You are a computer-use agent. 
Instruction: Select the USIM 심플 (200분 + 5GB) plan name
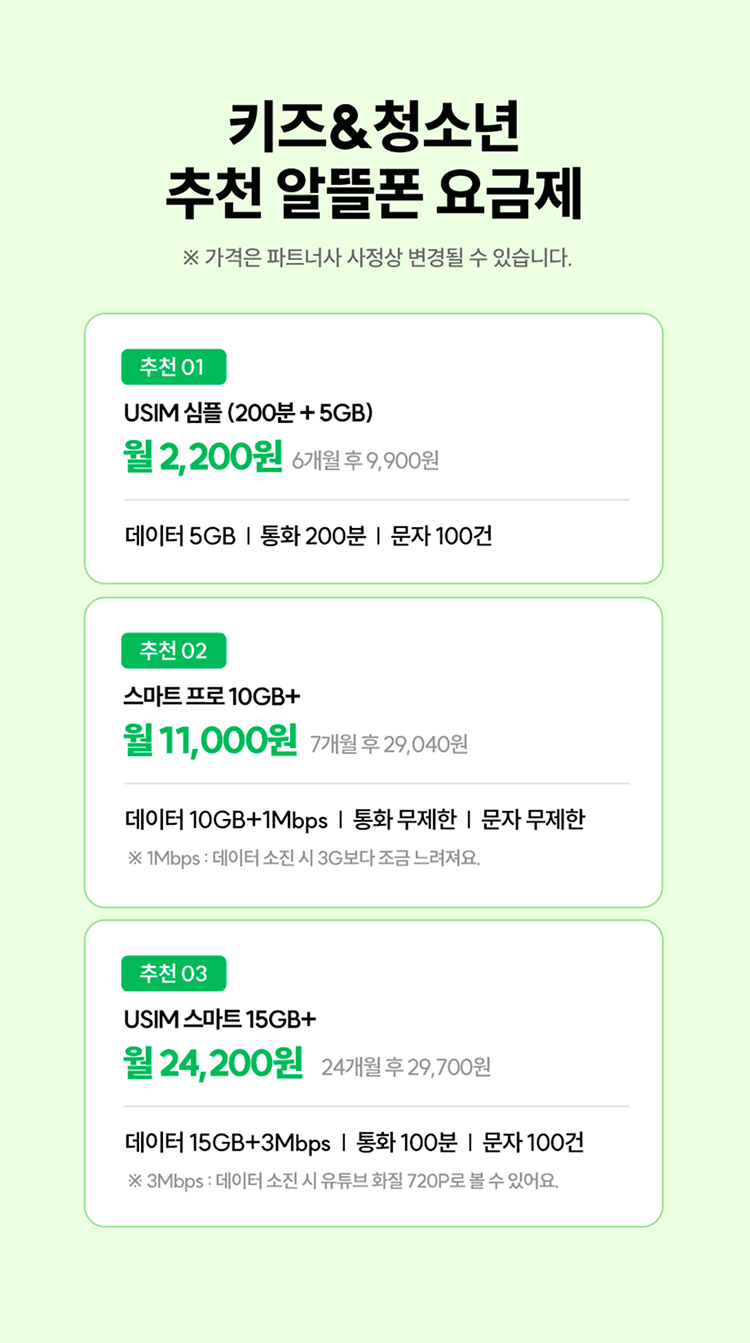pos(249,413)
